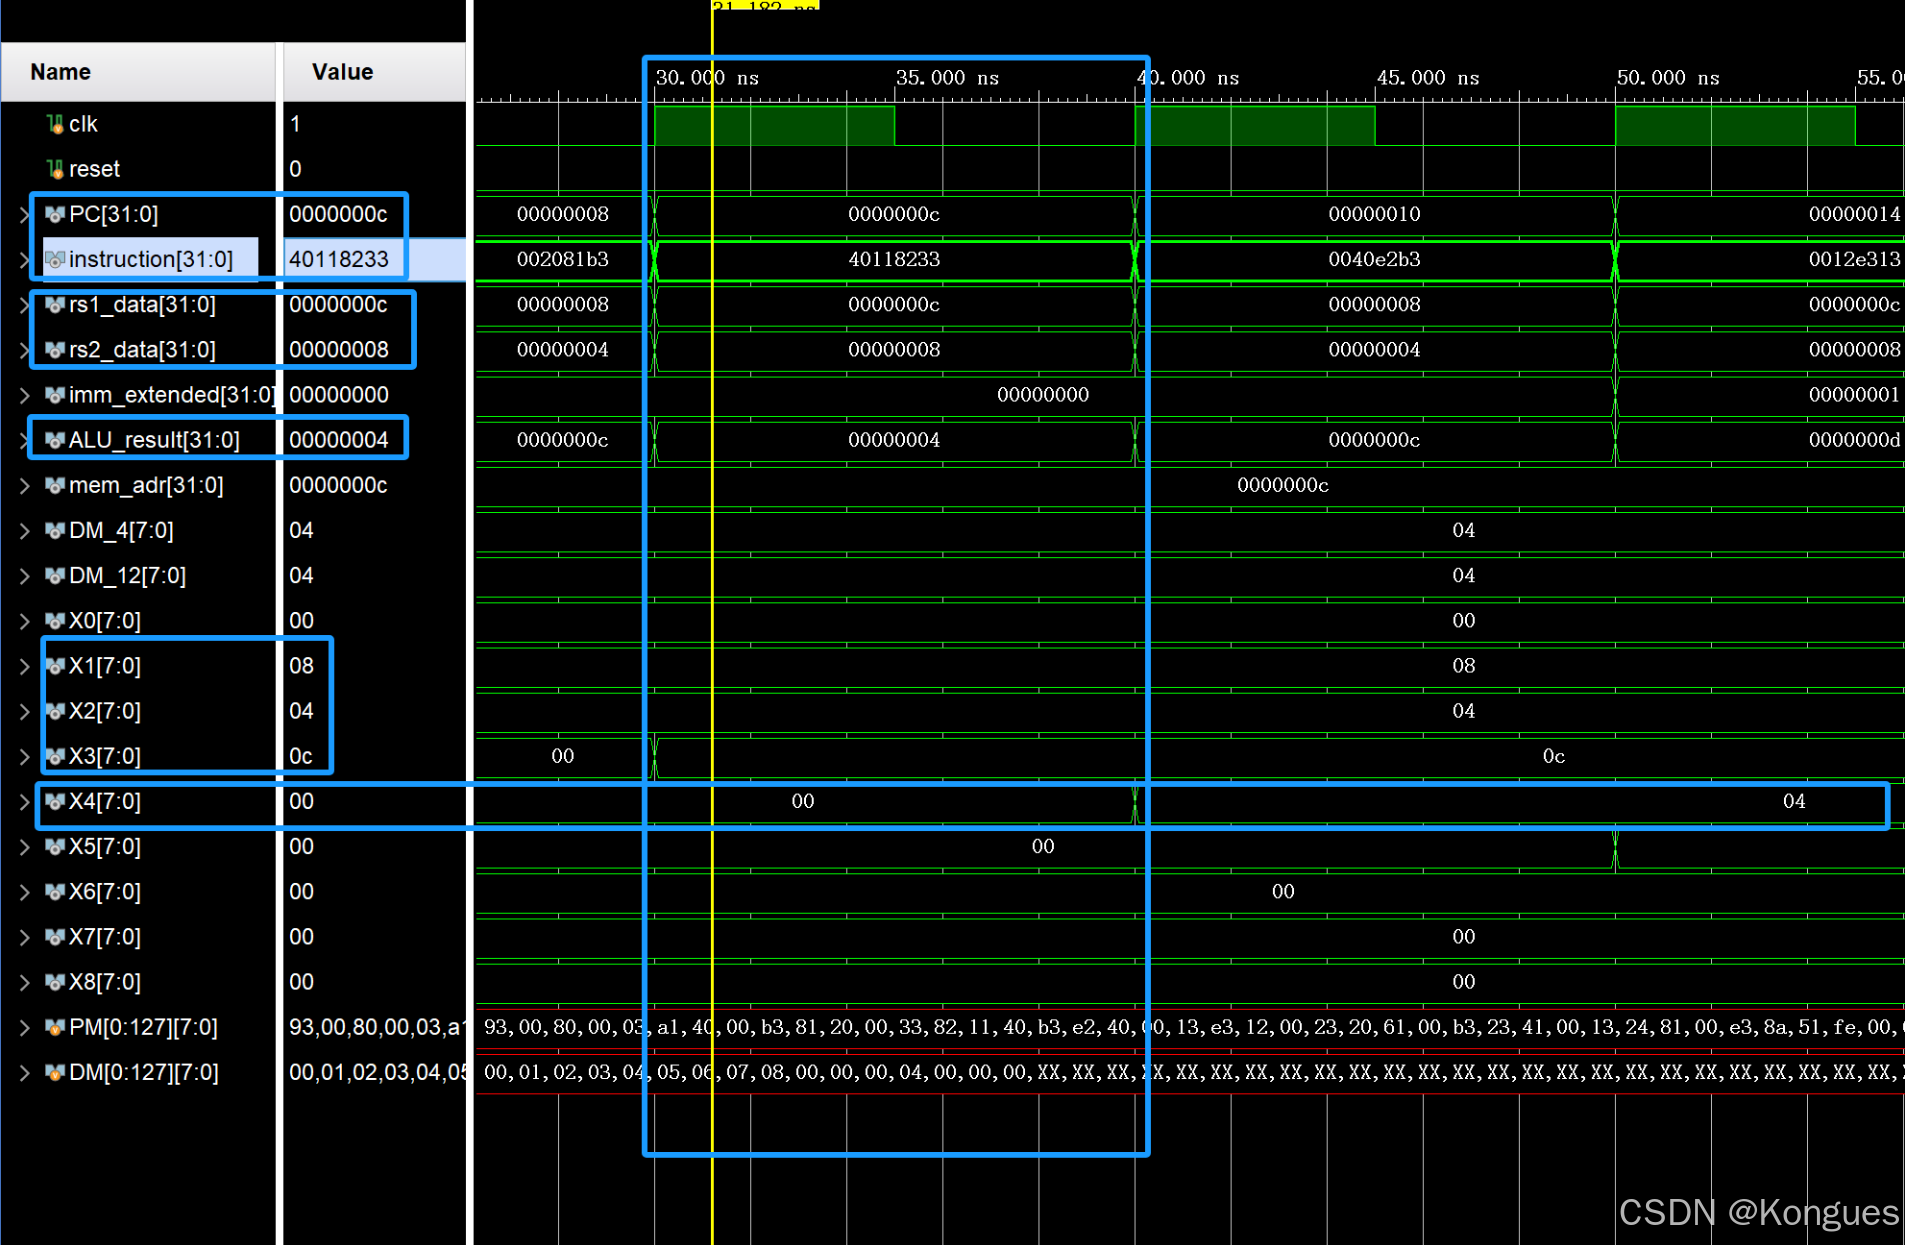Click the PC[31:0] bus icon
Viewport: 1905px width, 1245px height.
[55, 214]
